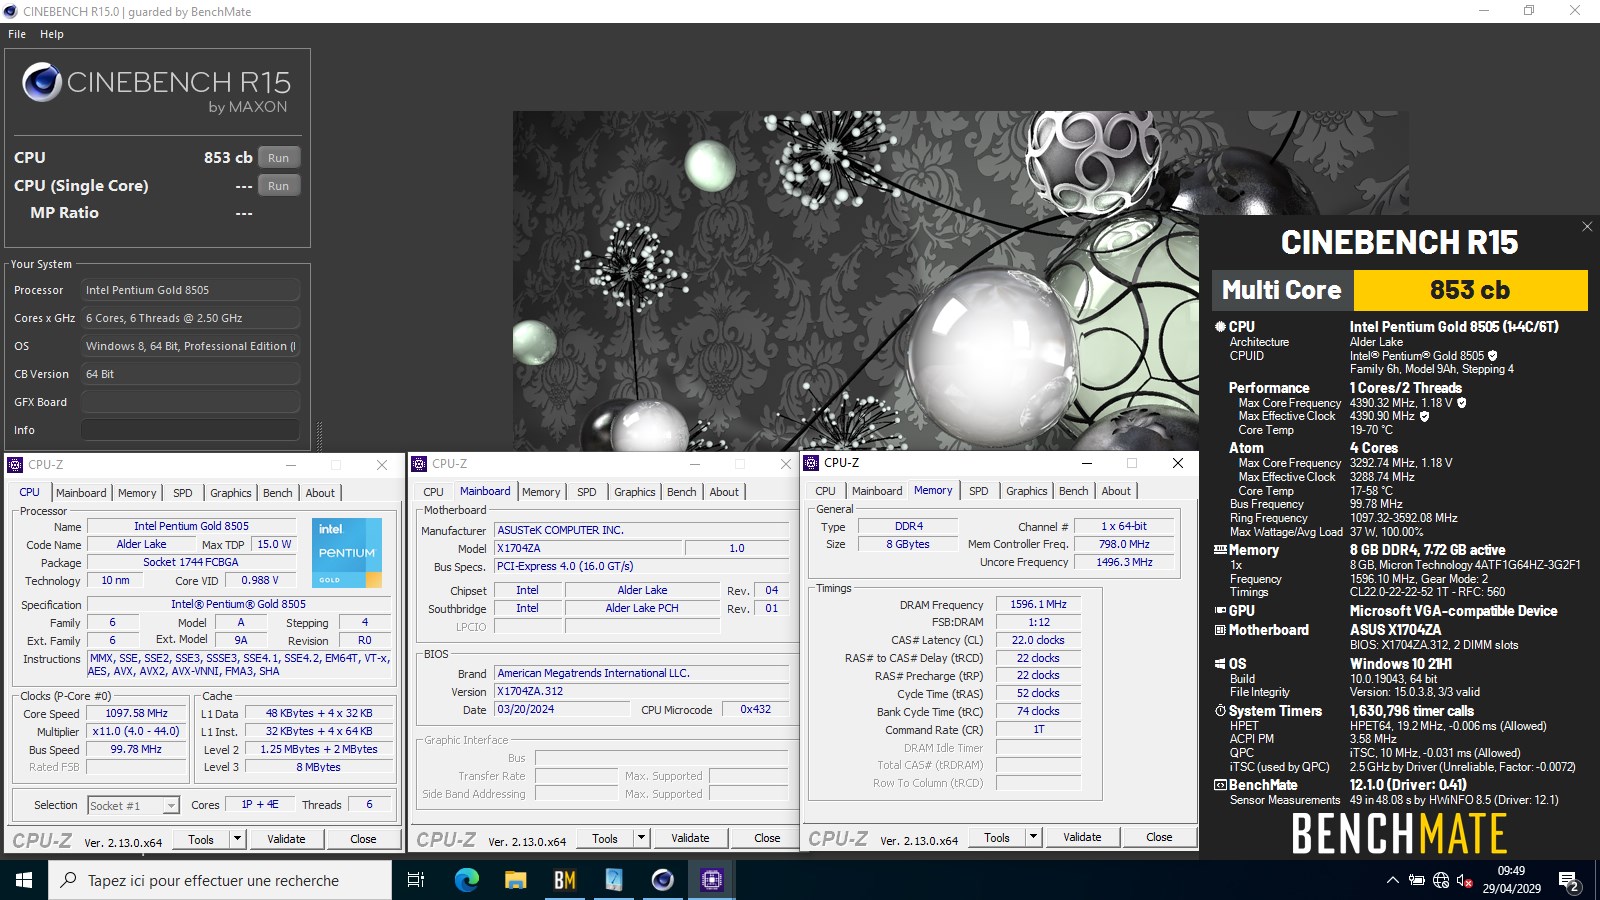This screenshot has width=1600, height=900.
Task: Click the shield next to 4390.90 MHz
Action: pyautogui.click(x=1424, y=416)
